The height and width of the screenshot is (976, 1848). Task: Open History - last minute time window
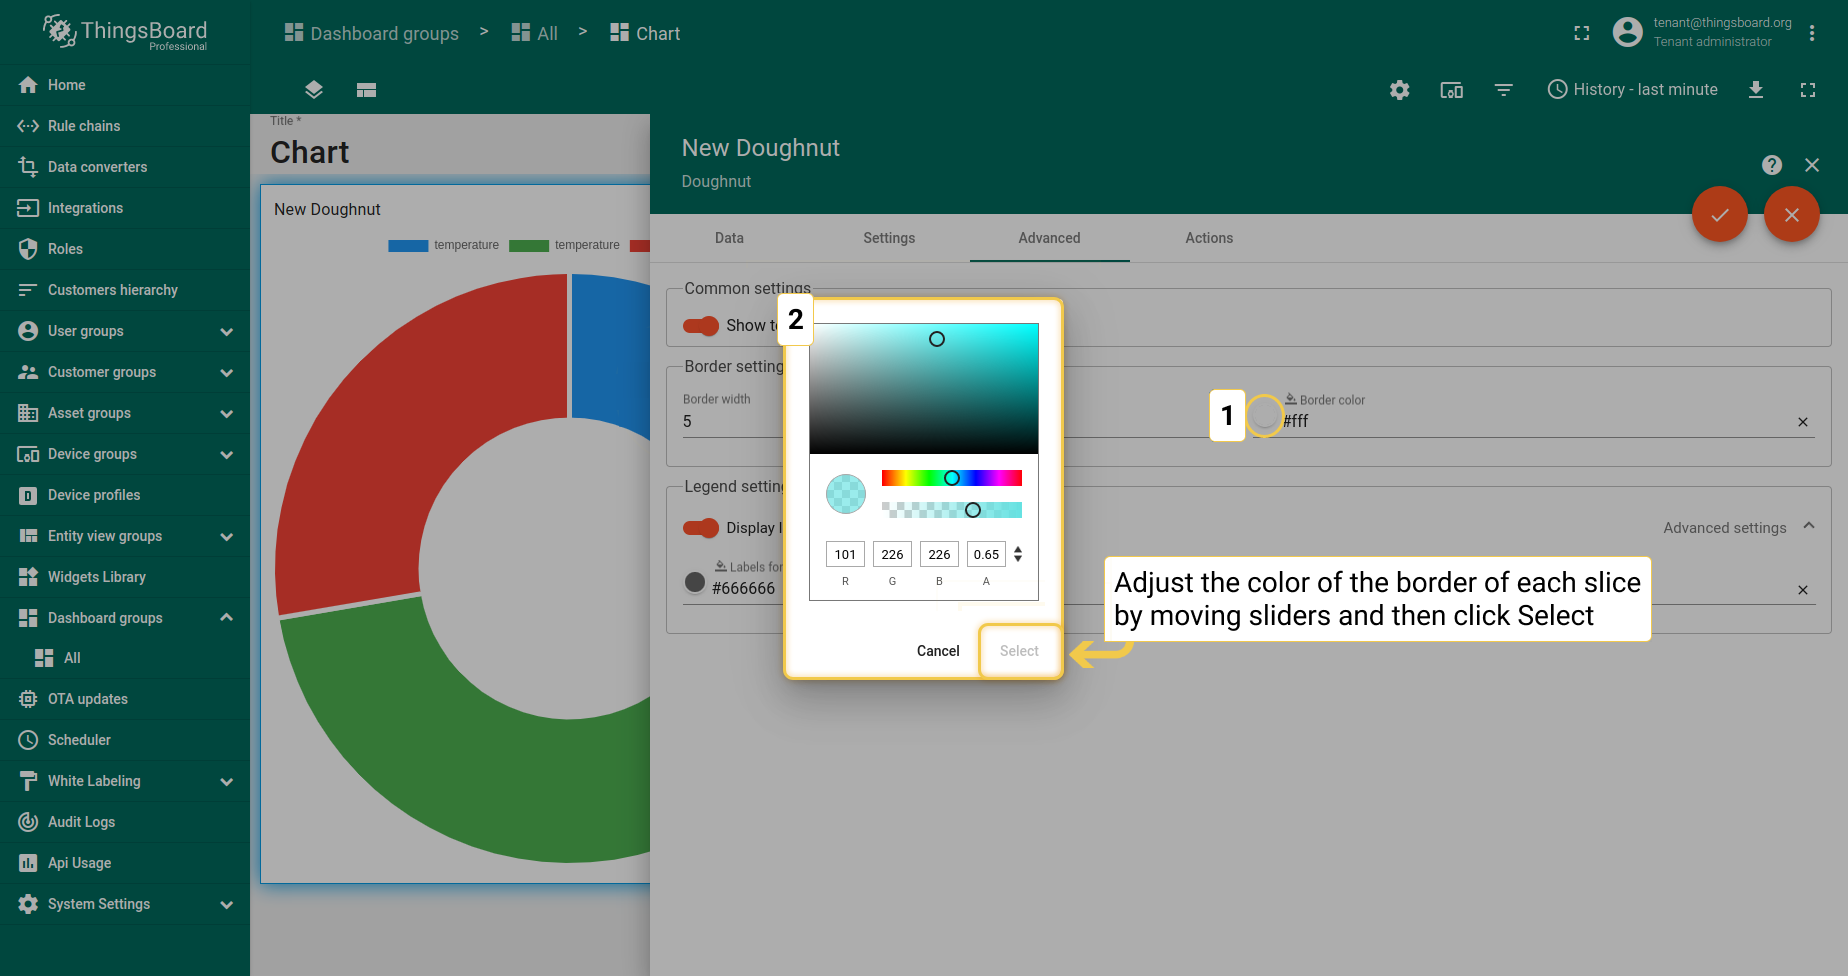click(x=1632, y=90)
